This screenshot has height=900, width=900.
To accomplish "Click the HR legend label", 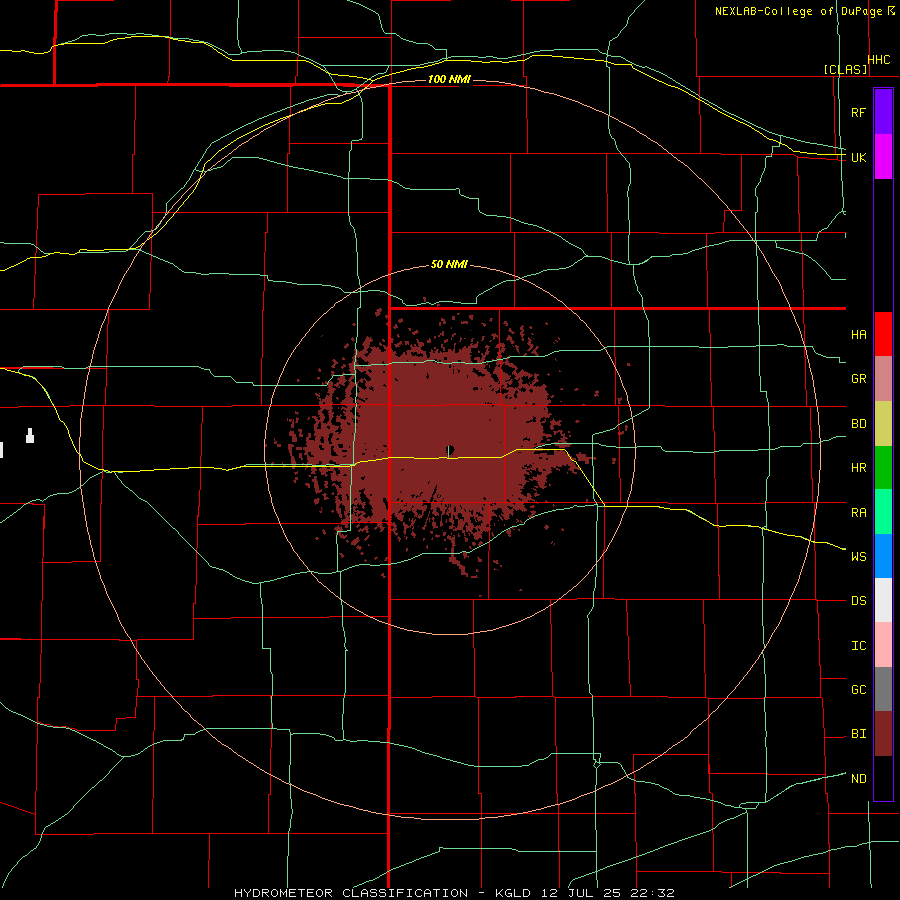I will tap(858, 468).
